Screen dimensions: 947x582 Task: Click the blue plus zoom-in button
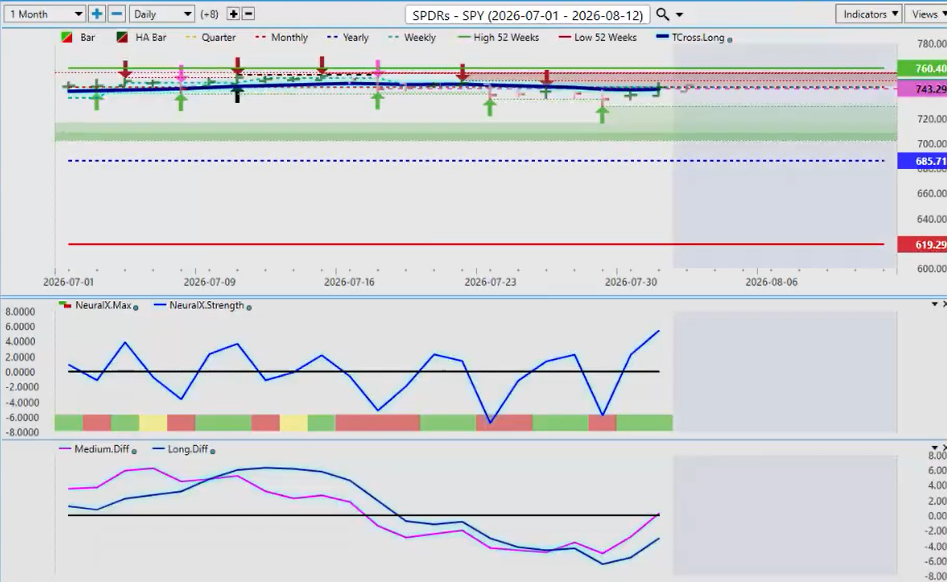pos(97,14)
